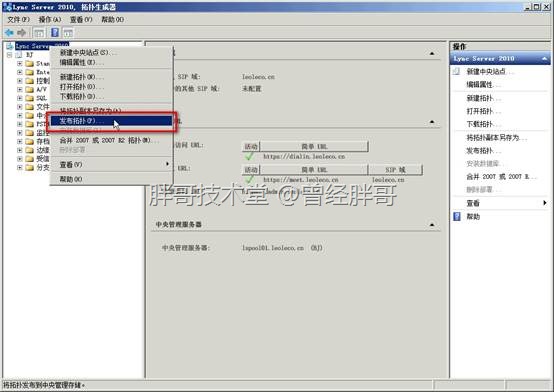Click the folder icon beside A/V

[x=30, y=89]
